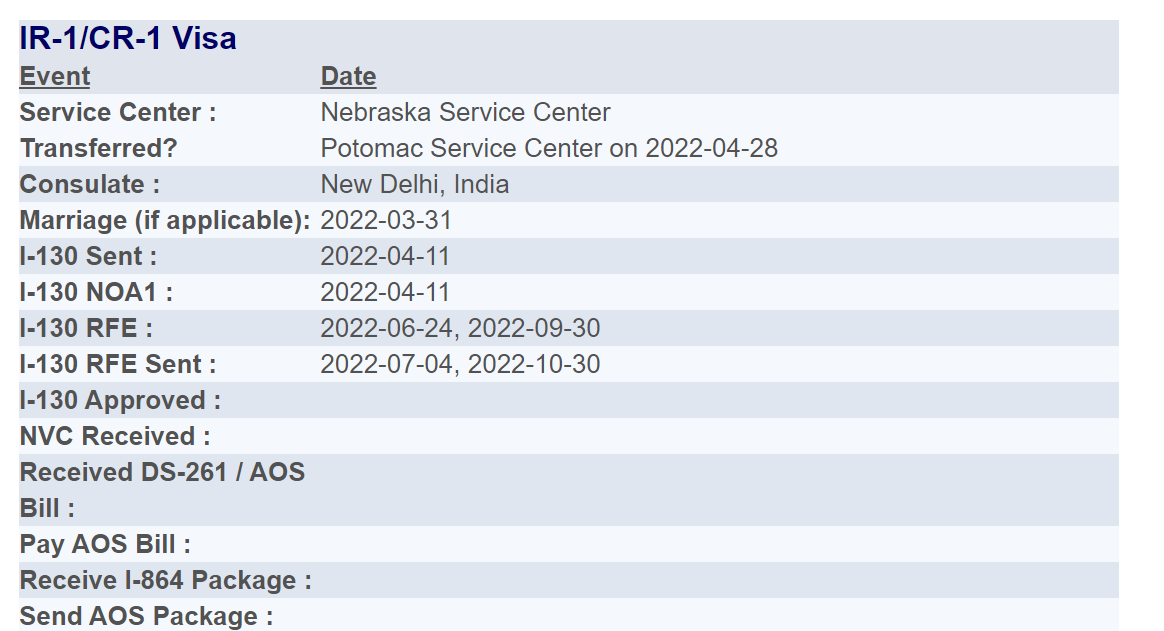The image size is (1164, 631).
Task: Click the Event column header
Action: coord(55,76)
